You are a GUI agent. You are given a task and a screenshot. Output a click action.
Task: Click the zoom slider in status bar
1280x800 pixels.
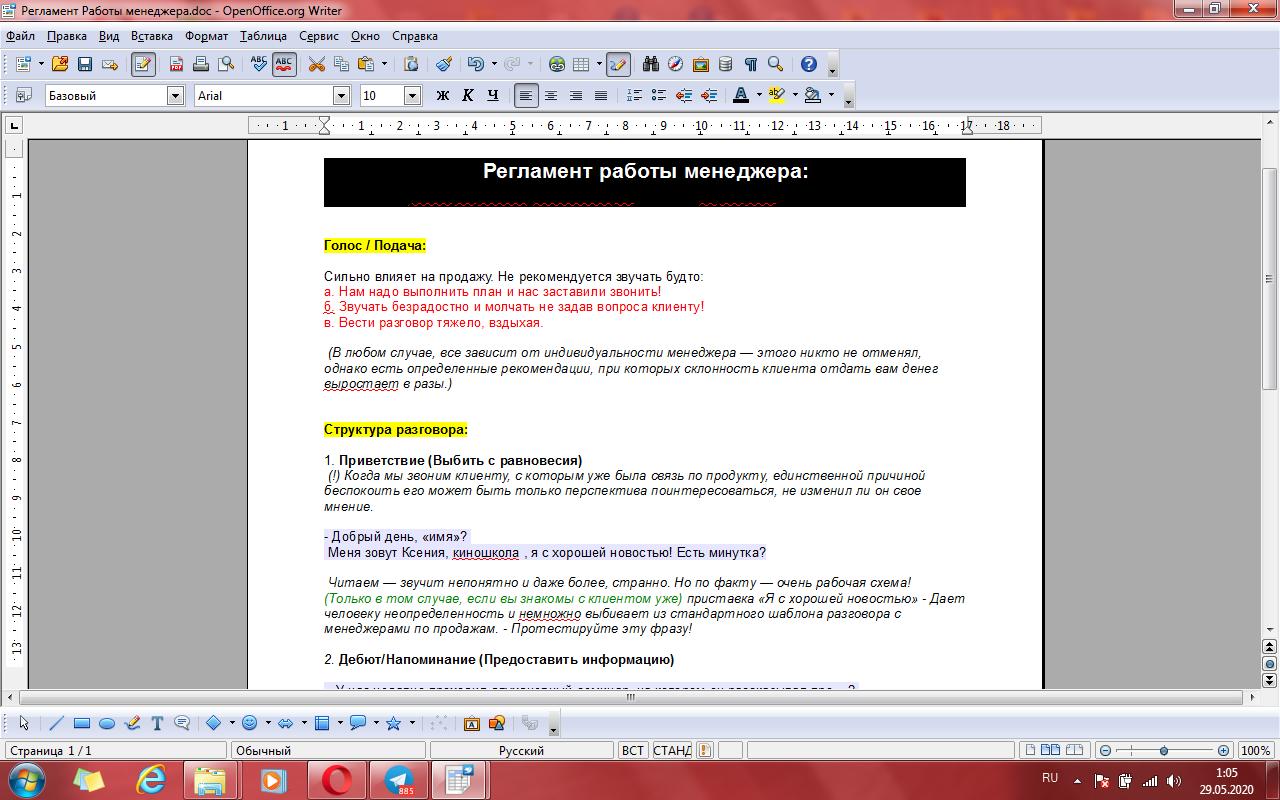coord(1164,750)
